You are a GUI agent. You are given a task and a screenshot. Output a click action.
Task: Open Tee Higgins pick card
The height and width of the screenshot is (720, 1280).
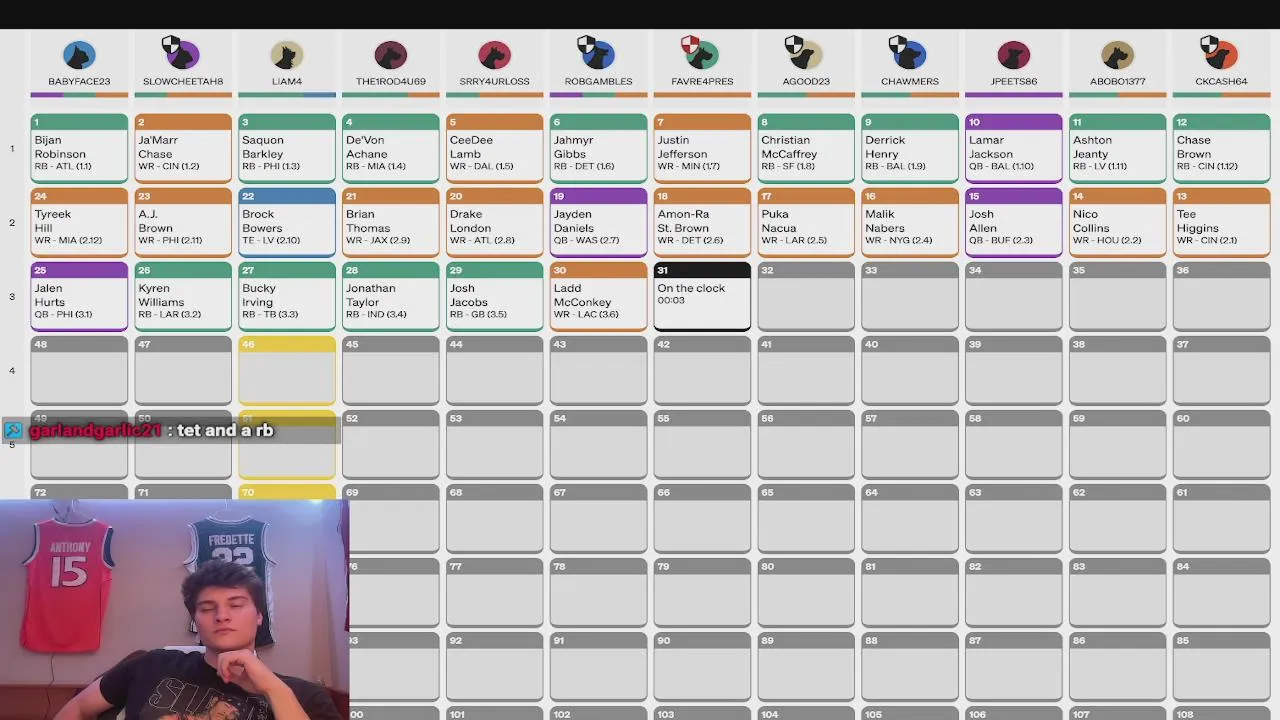click(x=1222, y=222)
